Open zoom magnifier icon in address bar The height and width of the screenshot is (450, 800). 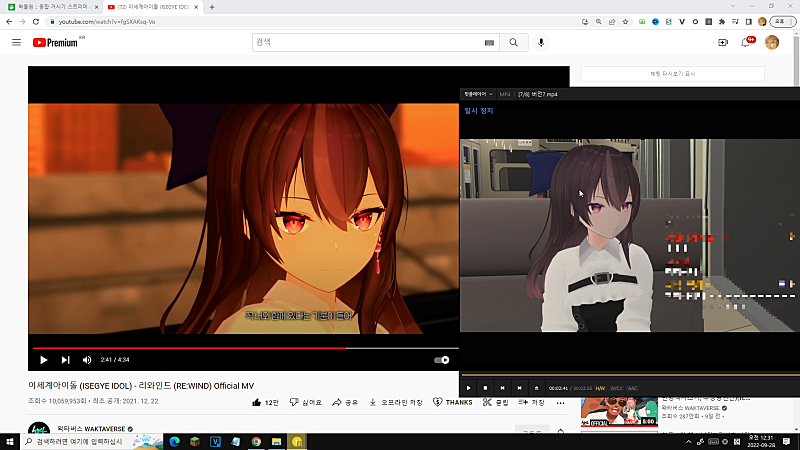pos(598,22)
